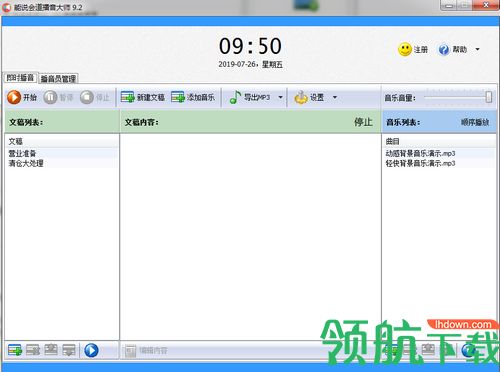Click inside the 文稿内容 script content area
This screenshot has width=500, height=372.
(x=250, y=237)
